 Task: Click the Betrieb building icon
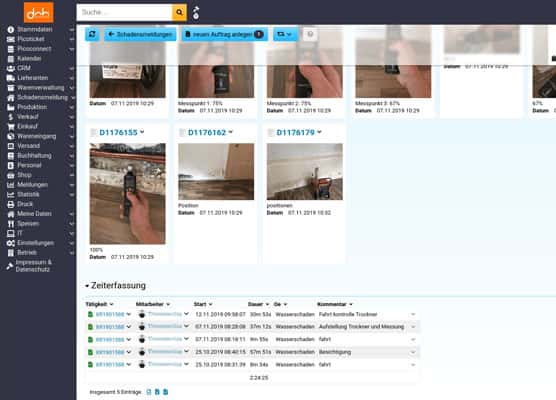click(x=11, y=252)
